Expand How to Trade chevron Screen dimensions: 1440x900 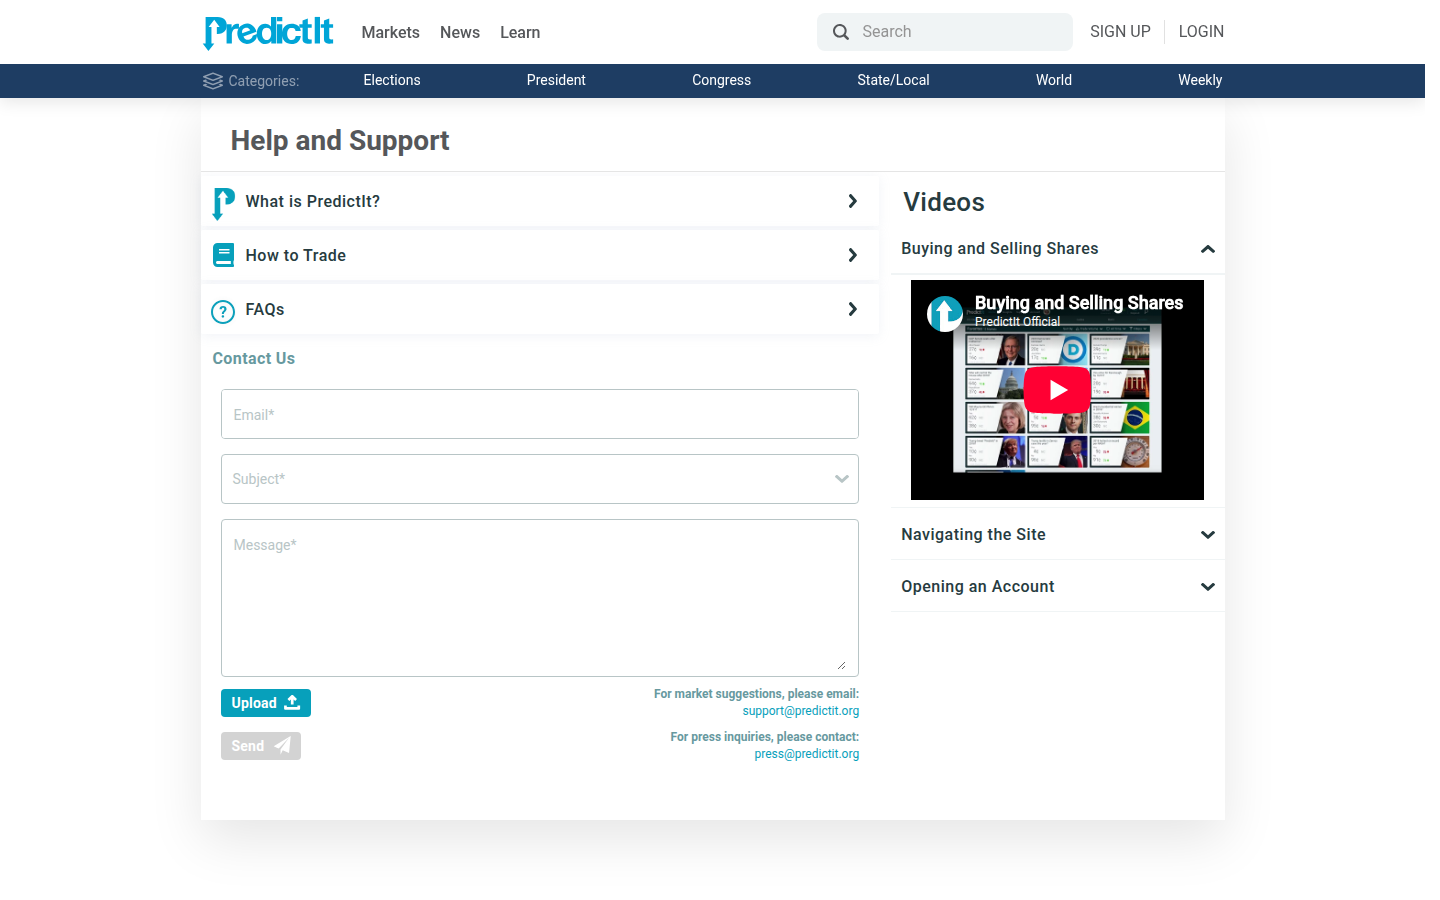click(x=853, y=255)
